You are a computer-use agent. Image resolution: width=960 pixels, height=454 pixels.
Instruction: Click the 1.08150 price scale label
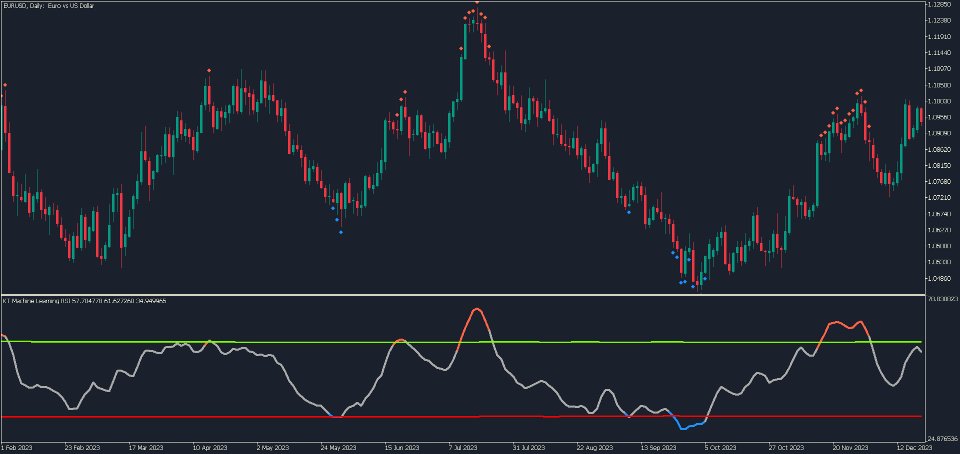[x=939, y=166]
